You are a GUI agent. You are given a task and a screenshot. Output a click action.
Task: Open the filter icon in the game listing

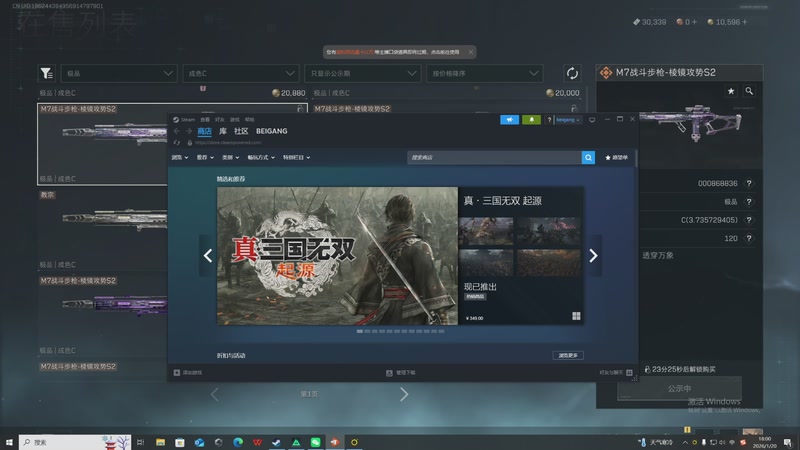pos(46,73)
